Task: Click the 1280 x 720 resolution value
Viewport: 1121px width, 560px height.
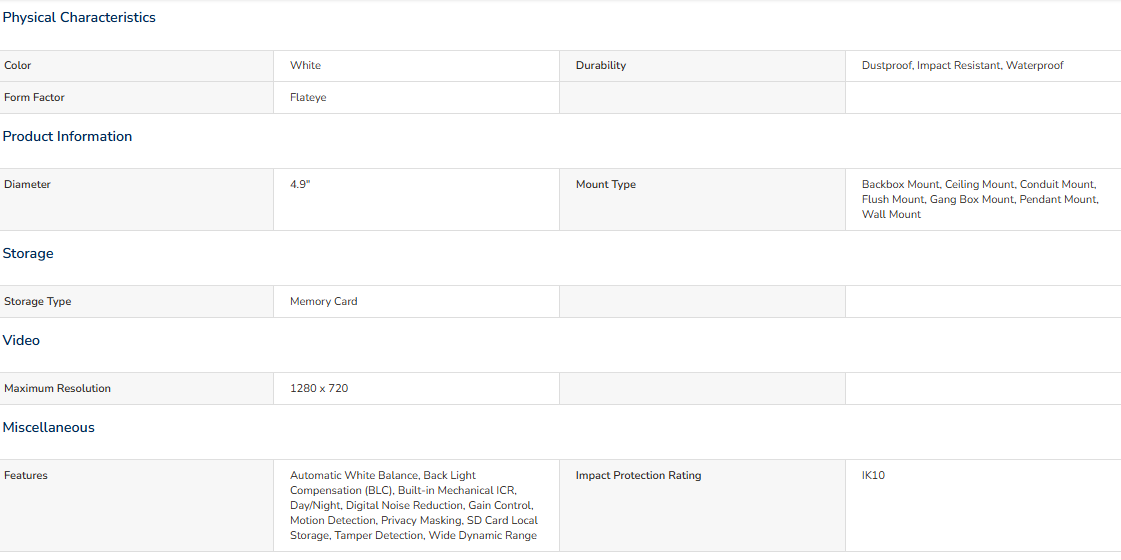Action: (319, 388)
